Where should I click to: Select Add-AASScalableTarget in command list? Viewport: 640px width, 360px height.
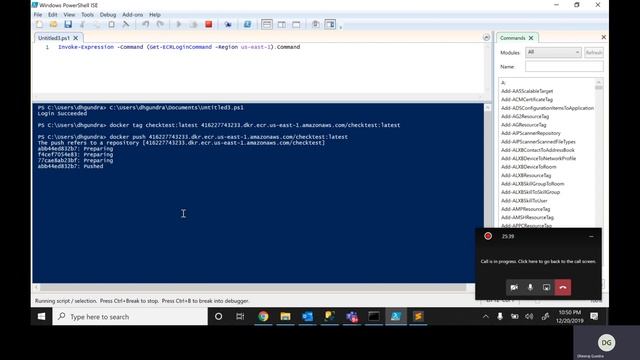pos(527,91)
